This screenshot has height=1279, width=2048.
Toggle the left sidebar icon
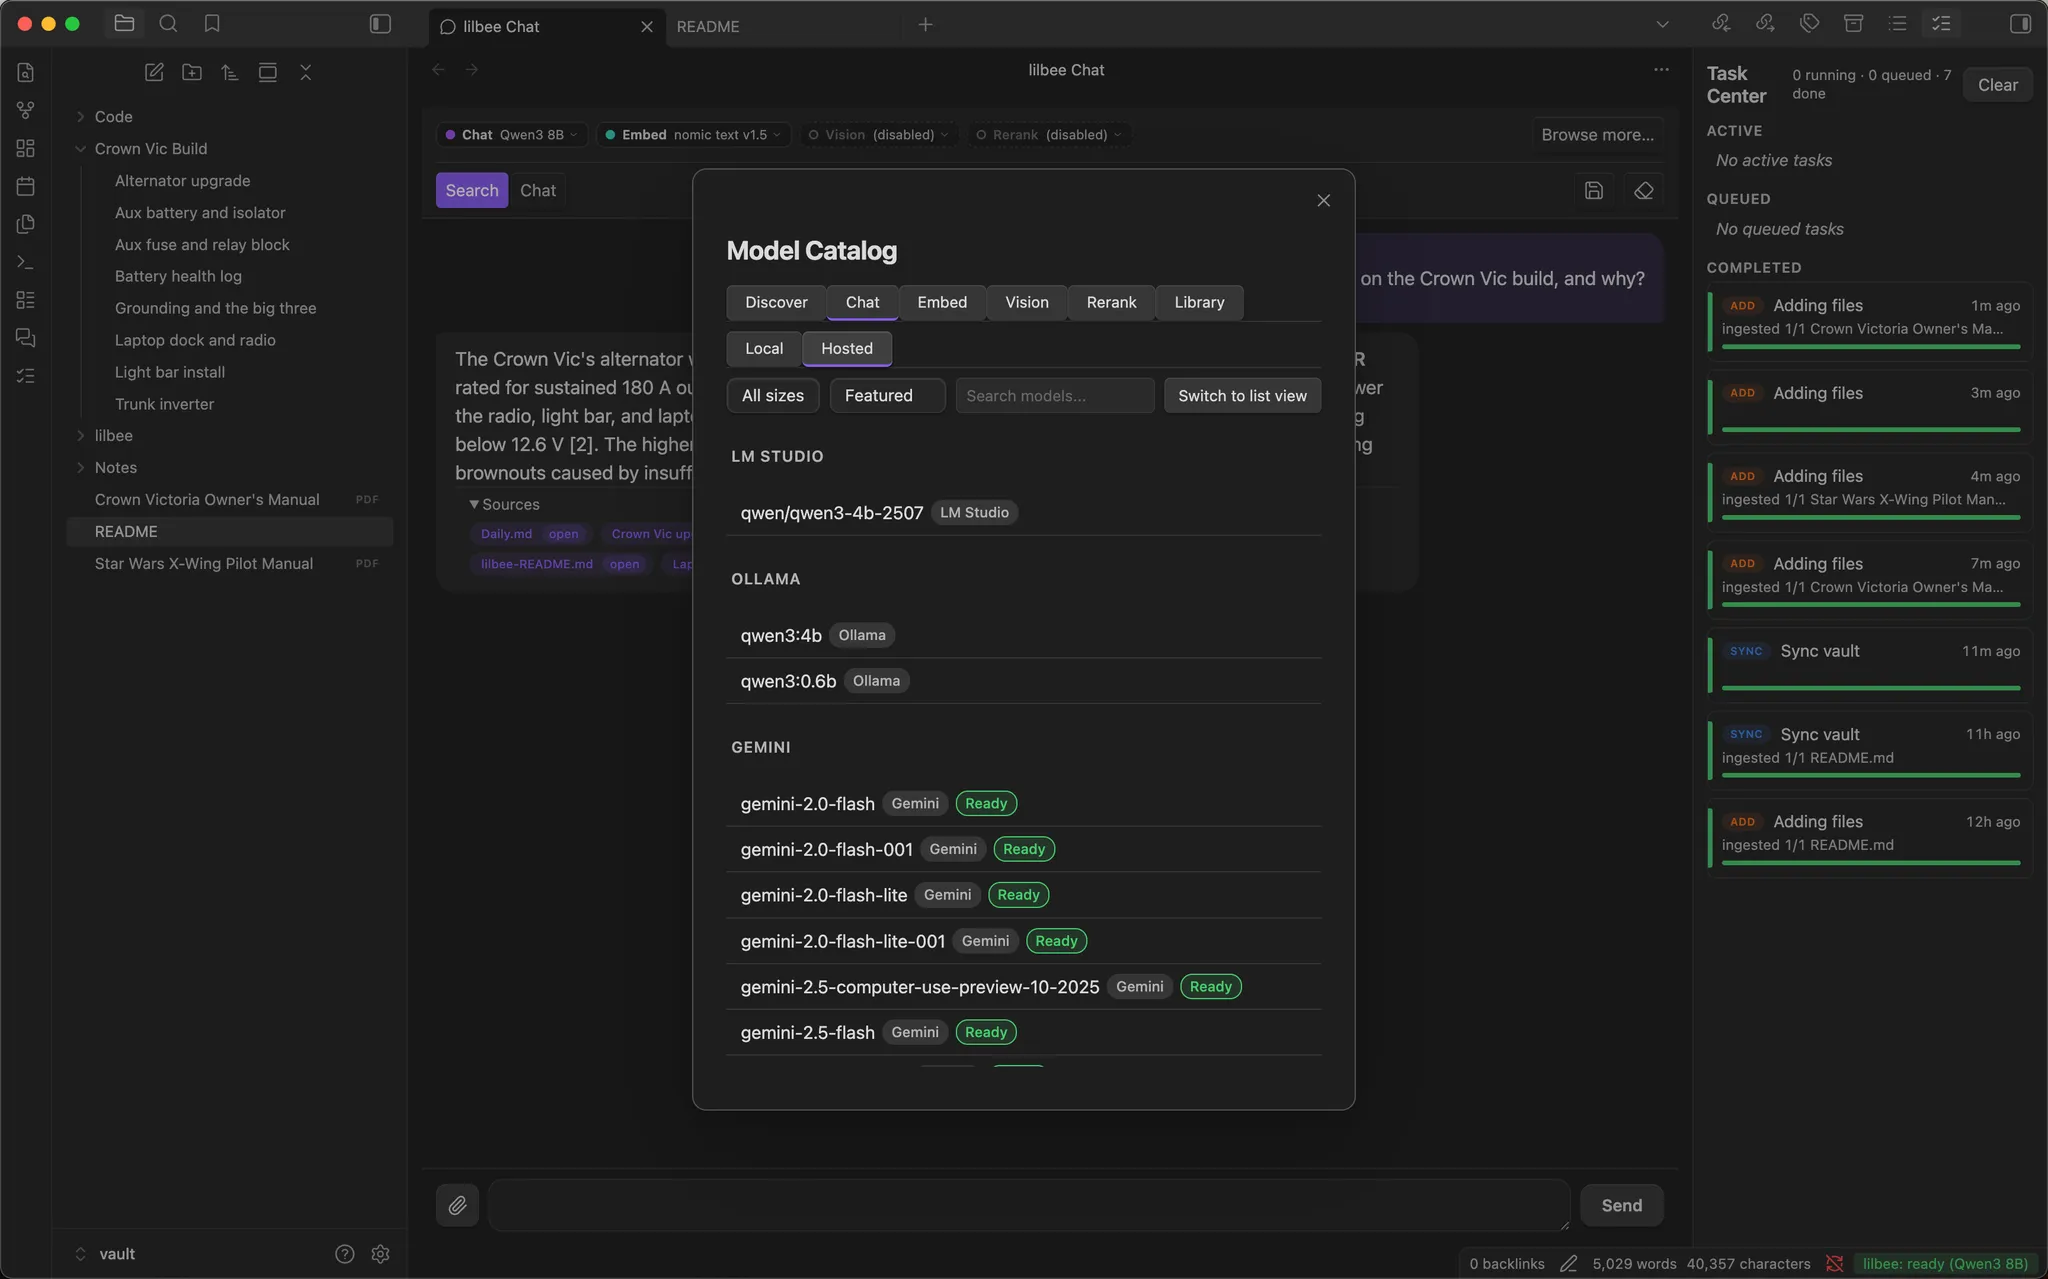(x=380, y=24)
